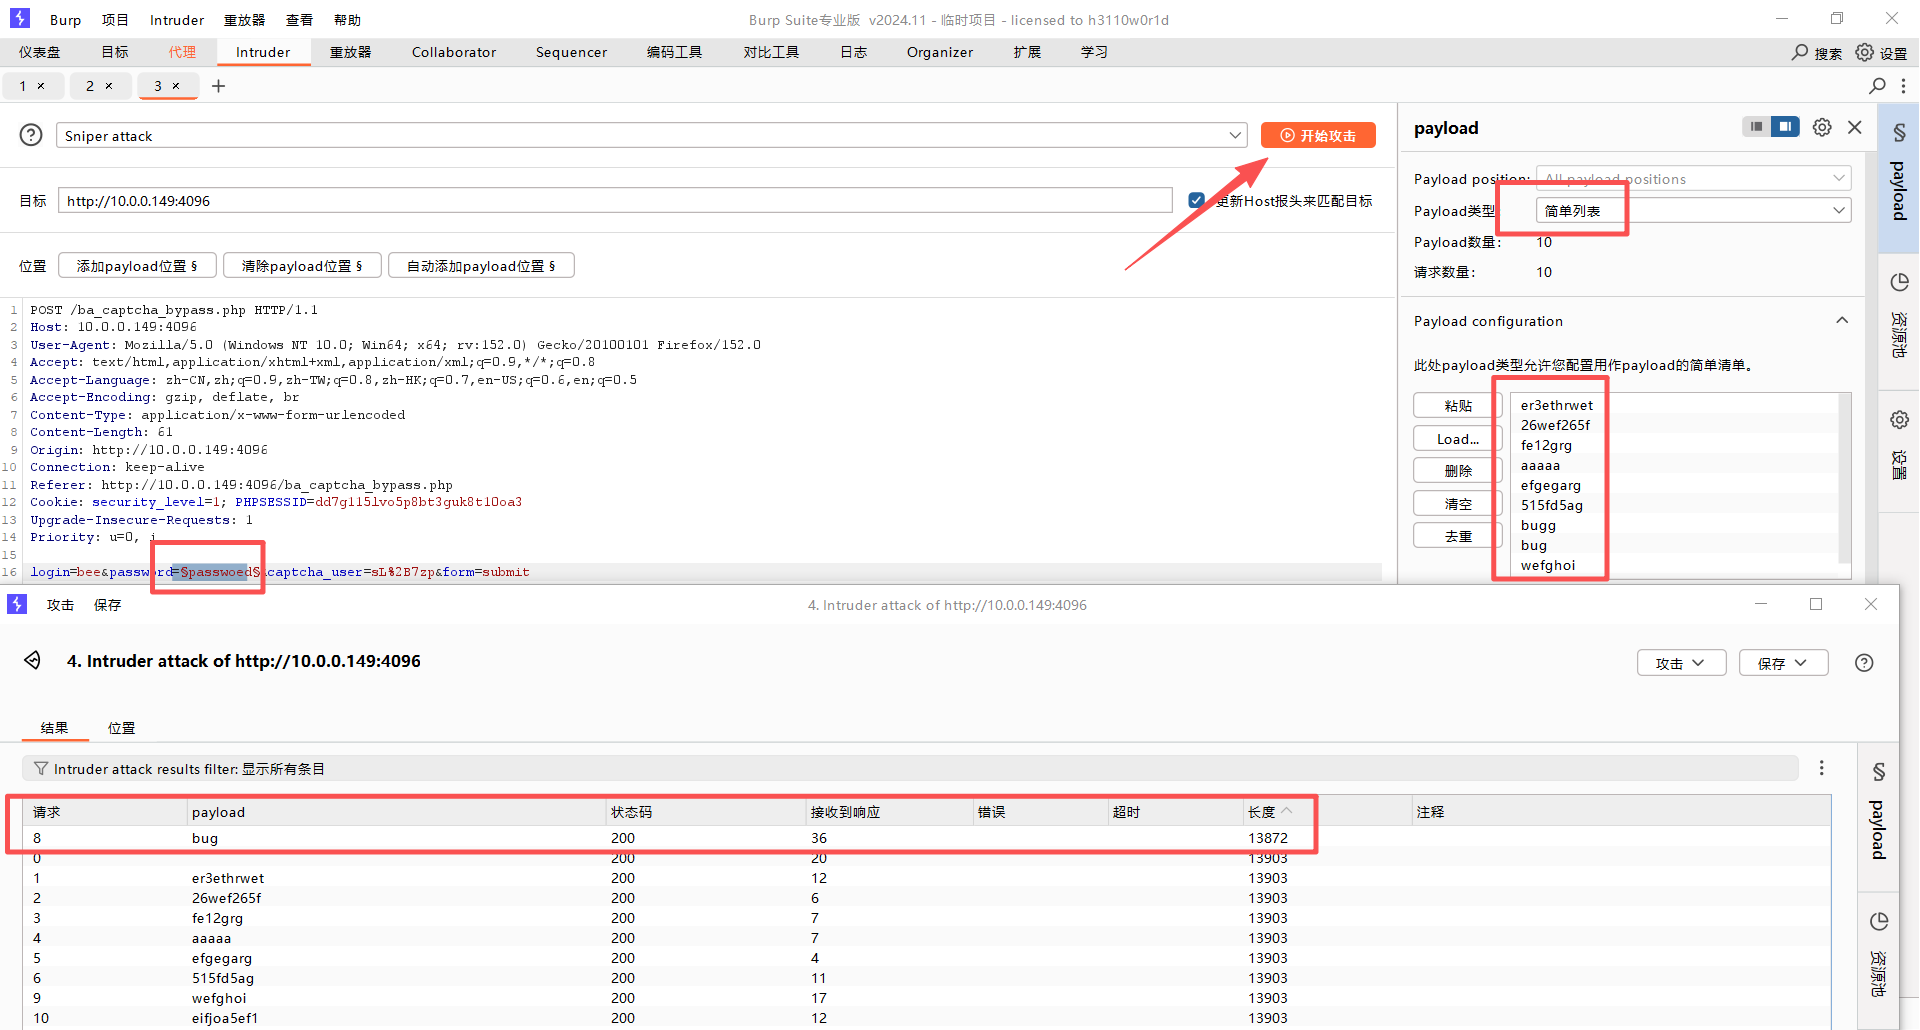Click the 清空 clear button
The height and width of the screenshot is (1030, 1920).
[x=1457, y=503]
